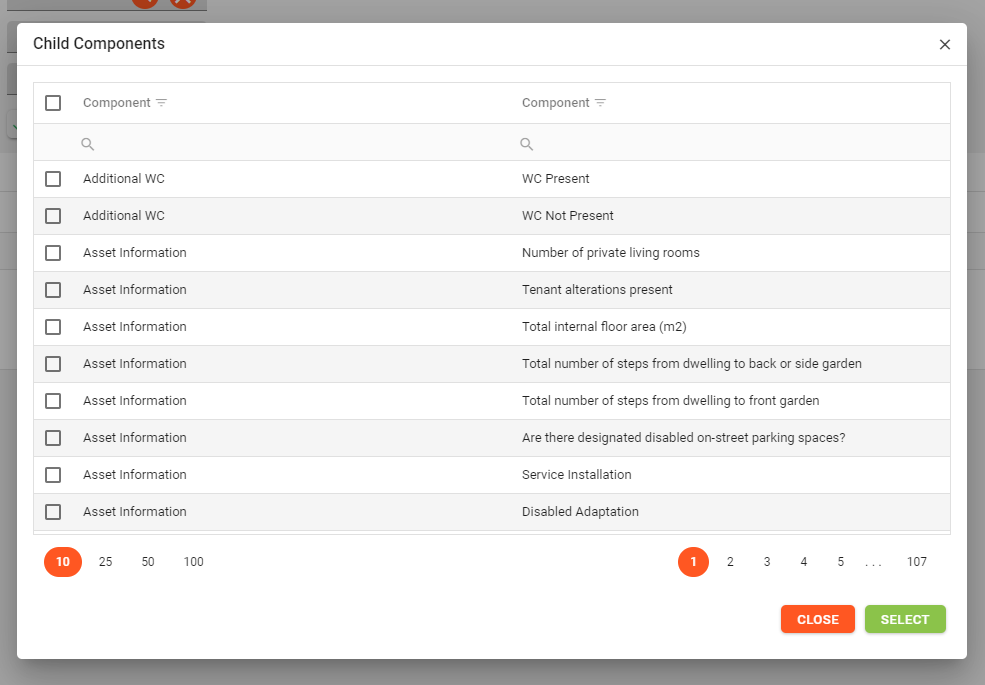
Task: Go to page 2 of results
Action: pyautogui.click(x=730, y=562)
